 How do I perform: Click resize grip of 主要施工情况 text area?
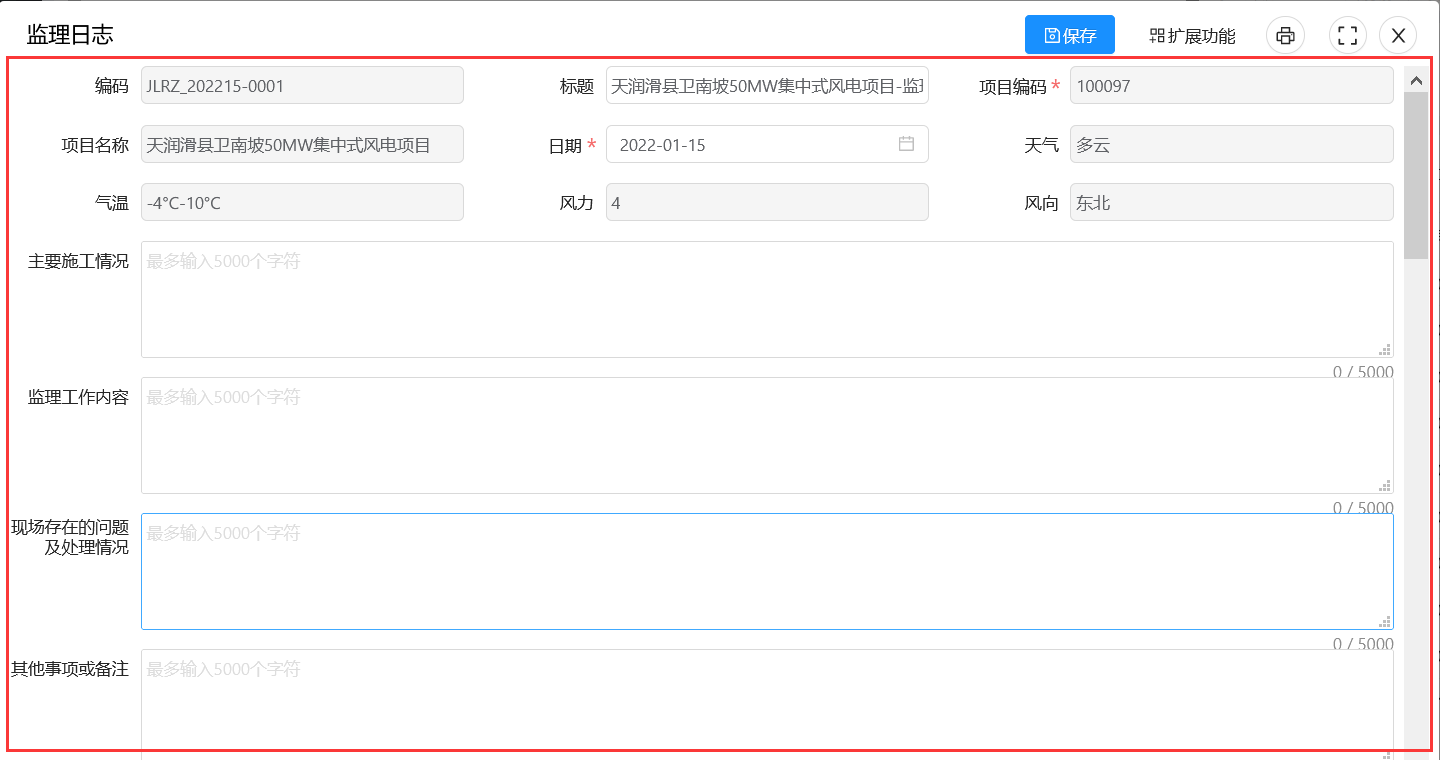pyautogui.click(x=1385, y=349)
